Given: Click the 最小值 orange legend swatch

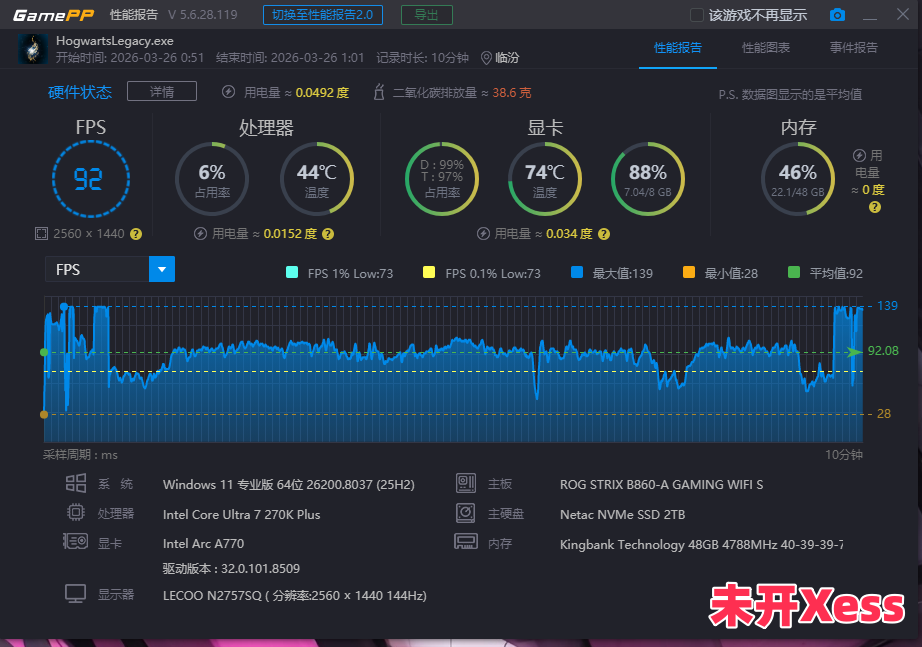Looking at the screenshot, I should point(689,272).
